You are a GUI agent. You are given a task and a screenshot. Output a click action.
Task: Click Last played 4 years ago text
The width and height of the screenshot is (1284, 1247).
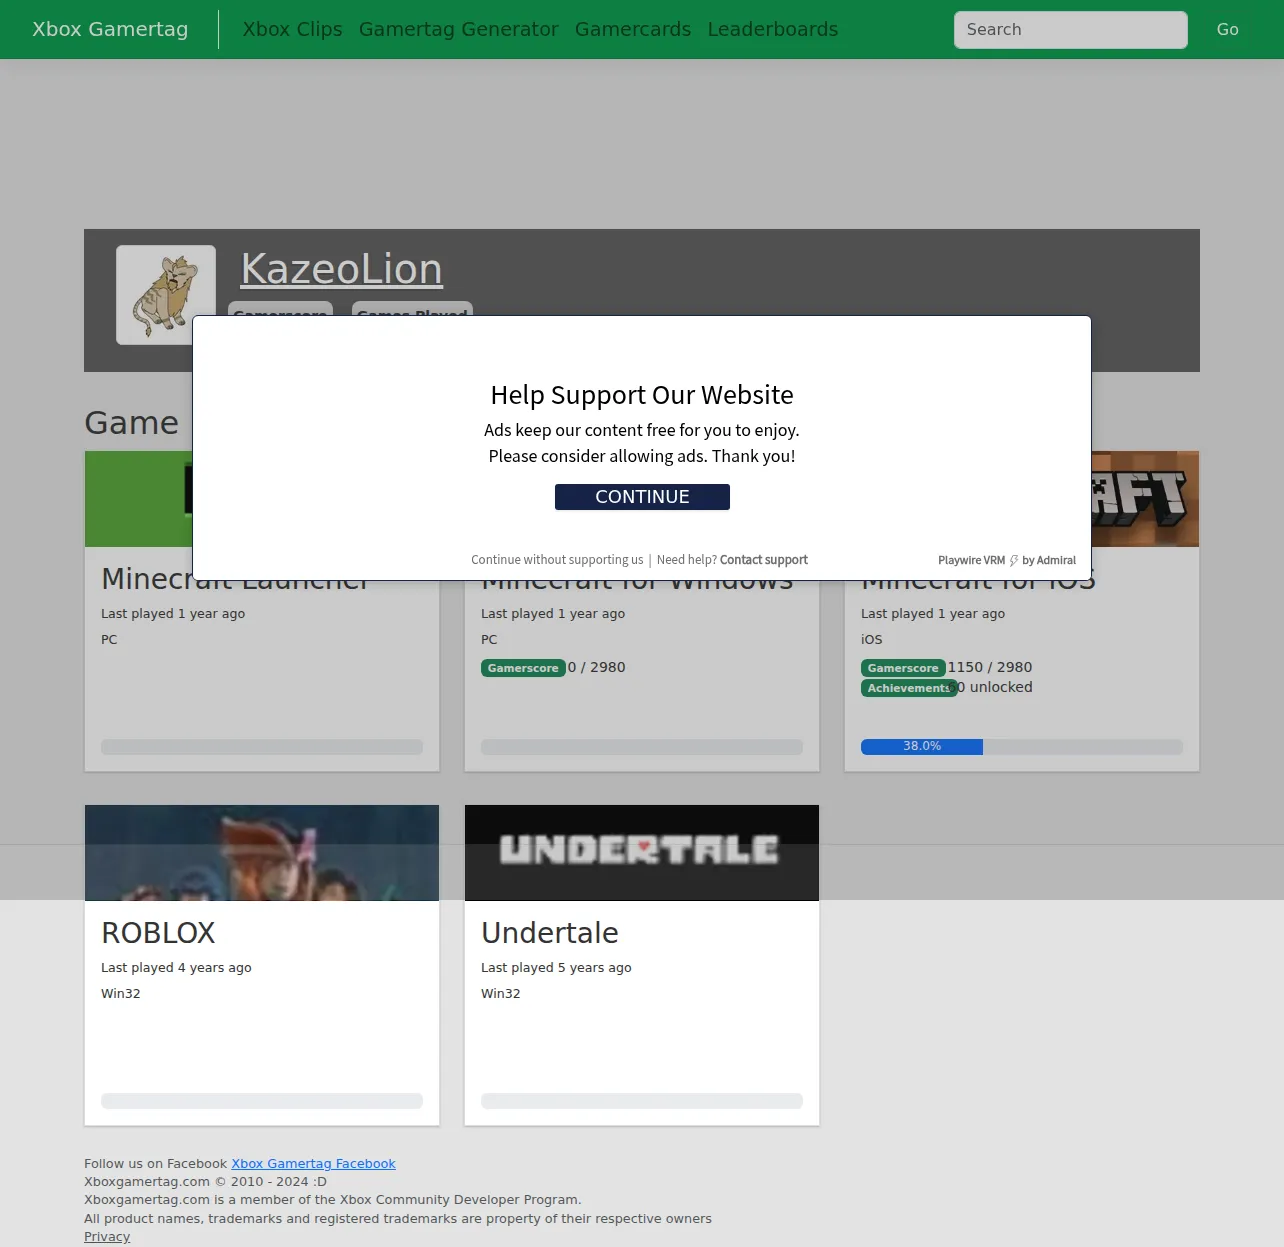click(x=176, y=968)
